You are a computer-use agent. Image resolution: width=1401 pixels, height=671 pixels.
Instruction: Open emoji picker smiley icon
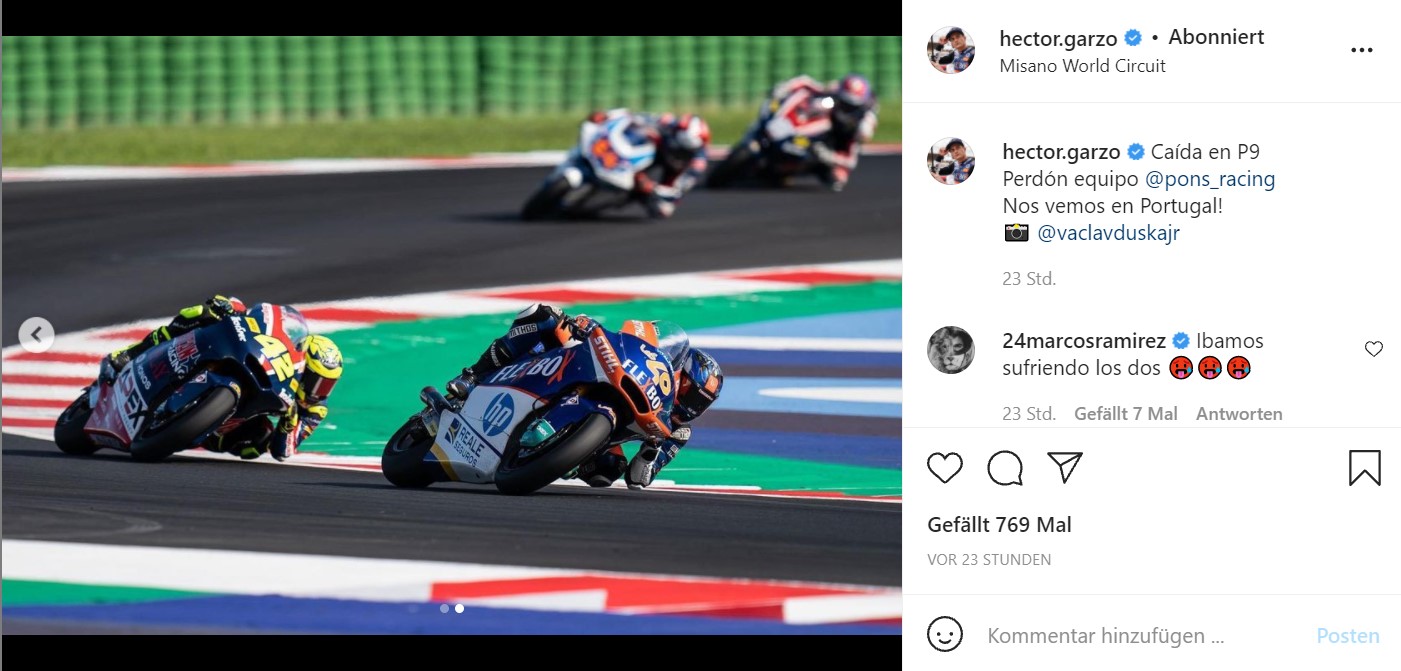pyautogui.click(x=945, y=634)
